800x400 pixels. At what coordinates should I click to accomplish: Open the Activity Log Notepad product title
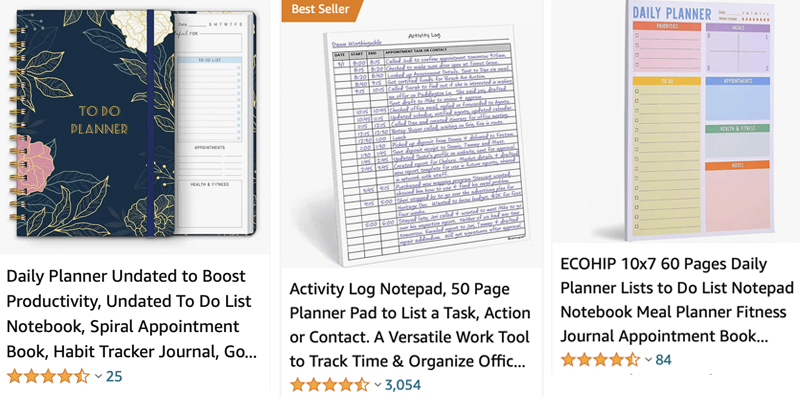point(408,325)
